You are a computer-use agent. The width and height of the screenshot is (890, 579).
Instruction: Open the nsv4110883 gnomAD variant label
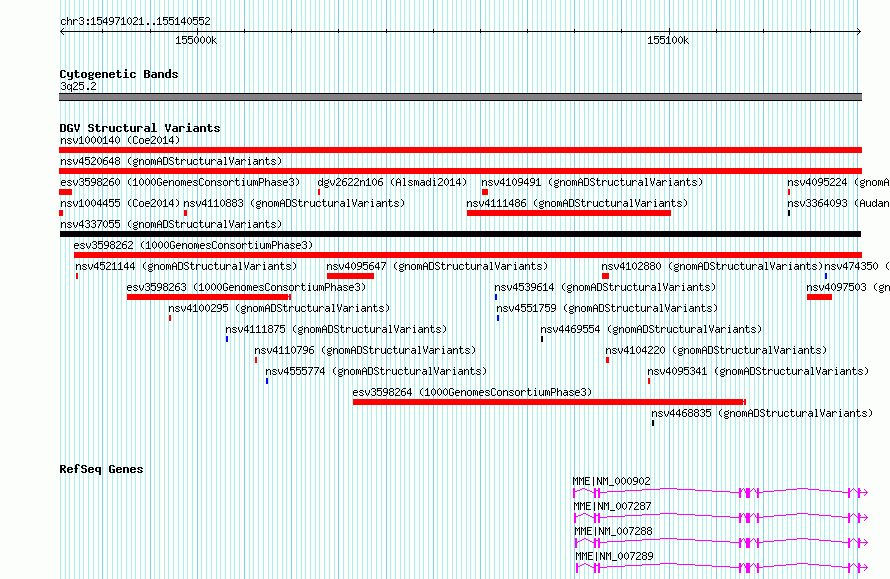tap(294, 203)
